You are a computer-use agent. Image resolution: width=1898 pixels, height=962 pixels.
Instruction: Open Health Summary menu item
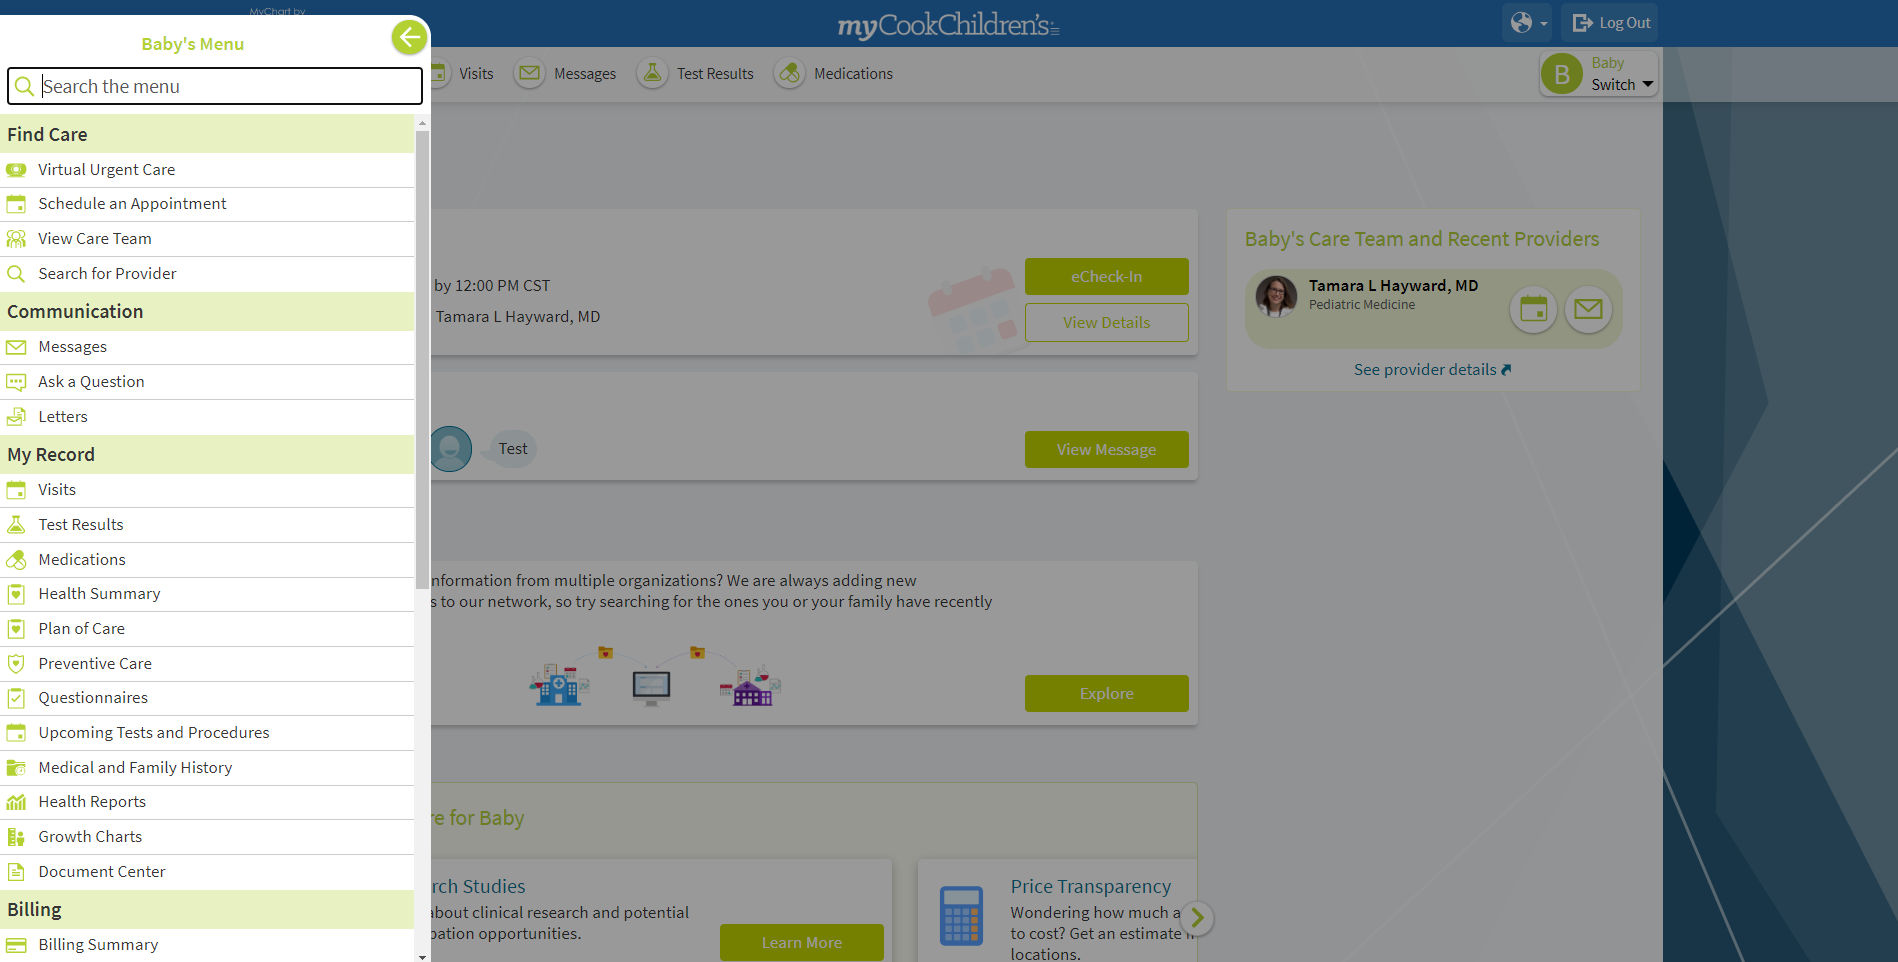[x=99, y=594]
